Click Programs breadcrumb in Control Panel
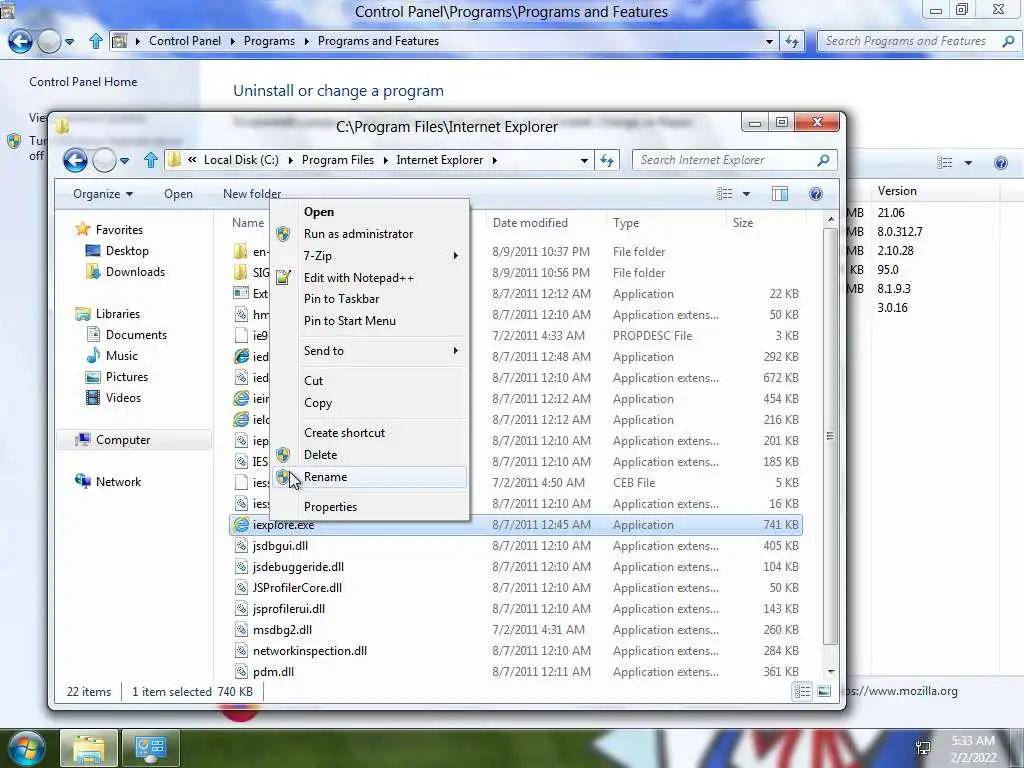Image resolution: width=1024 pixels, height=768 pixels. coord(269,41)
